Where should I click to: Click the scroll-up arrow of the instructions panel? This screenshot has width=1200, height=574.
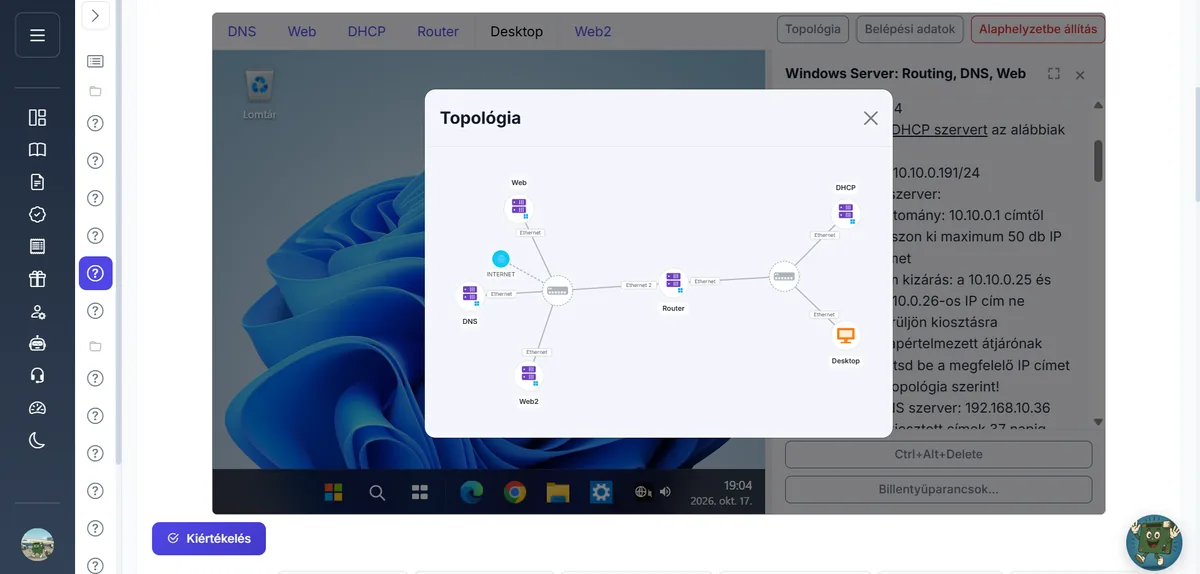click(x=1098, y=106)
